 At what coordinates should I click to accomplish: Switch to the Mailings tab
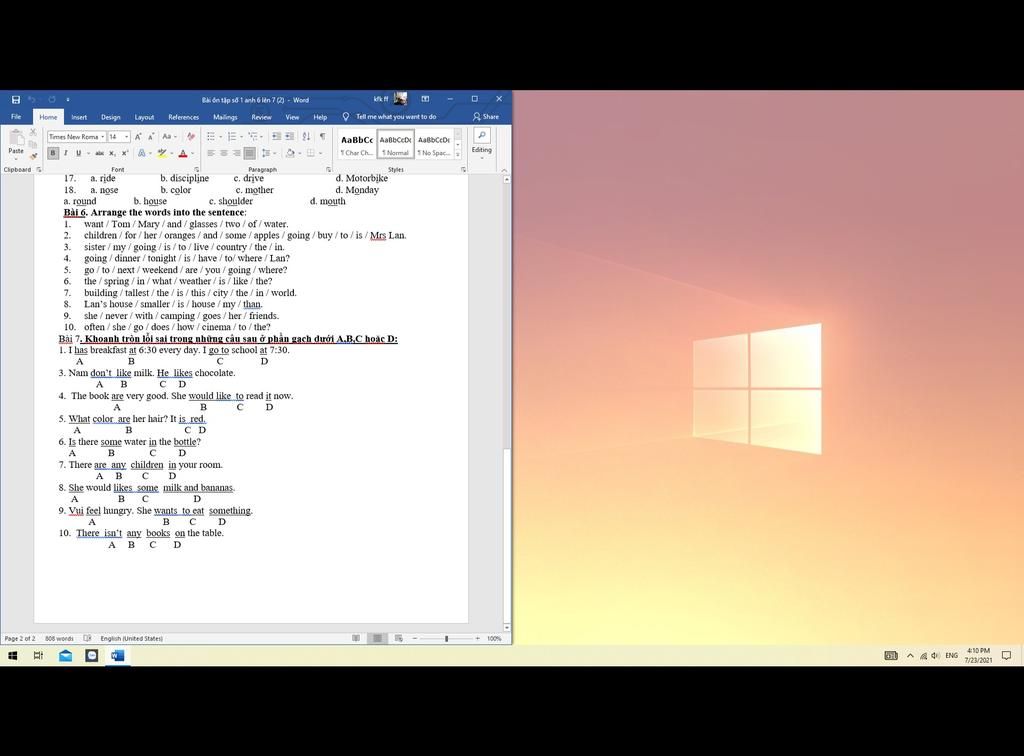coord(225,117)
